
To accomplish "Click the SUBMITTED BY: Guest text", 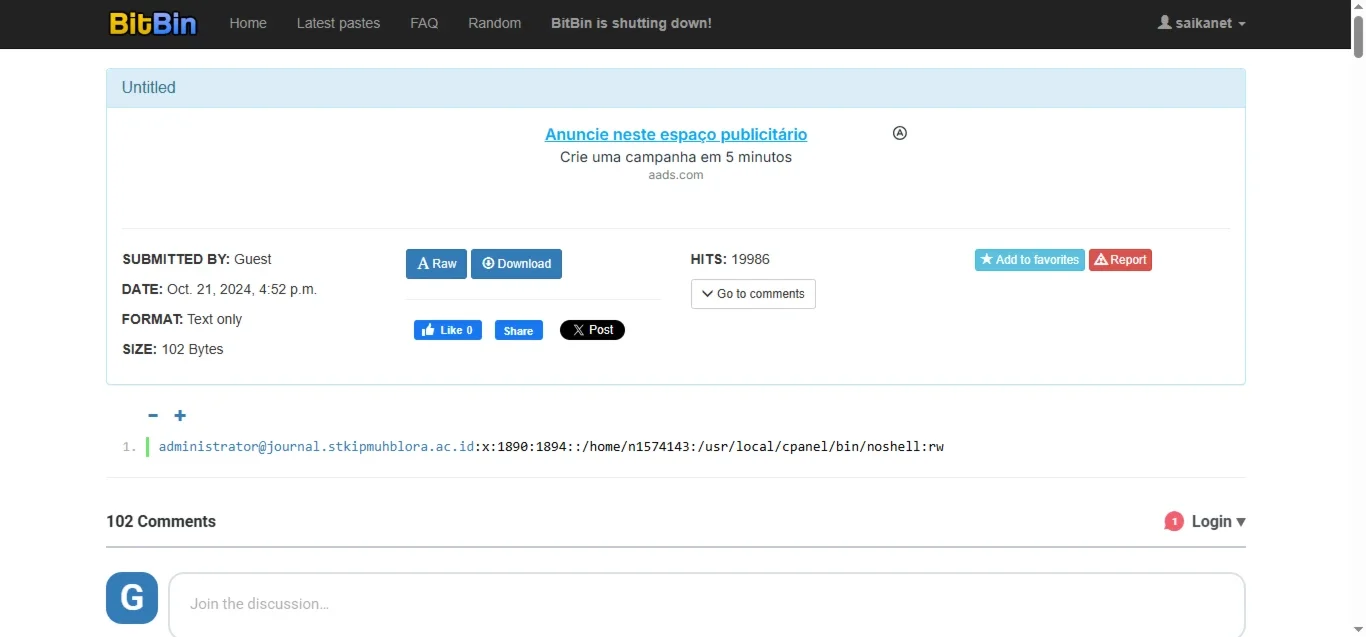I will point(197,259).
